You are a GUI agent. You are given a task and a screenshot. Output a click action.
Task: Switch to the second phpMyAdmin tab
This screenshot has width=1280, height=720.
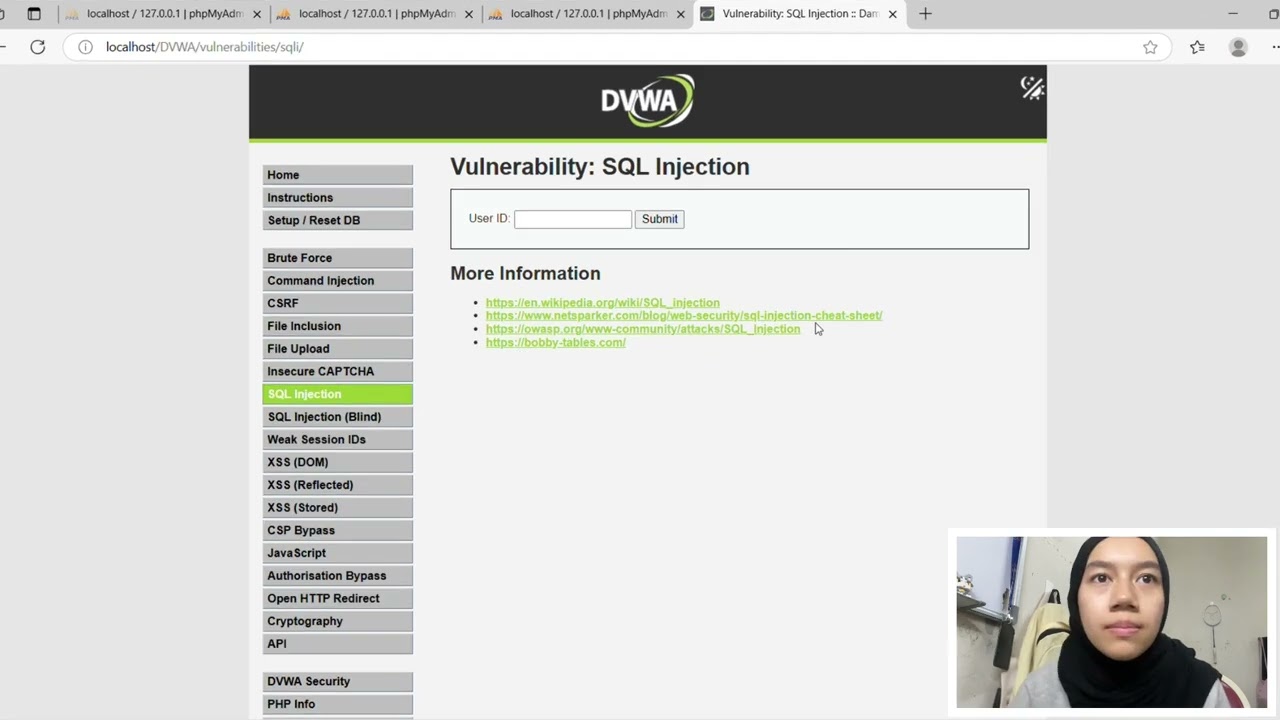click(374, 14)
